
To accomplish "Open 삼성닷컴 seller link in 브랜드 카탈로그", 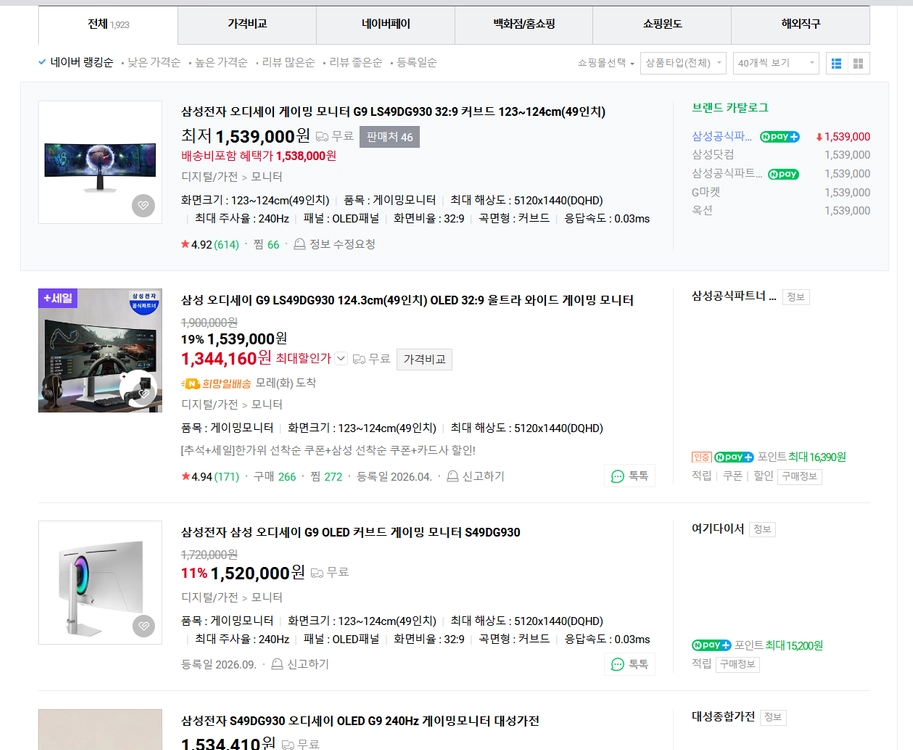I will tap(713, 155).
